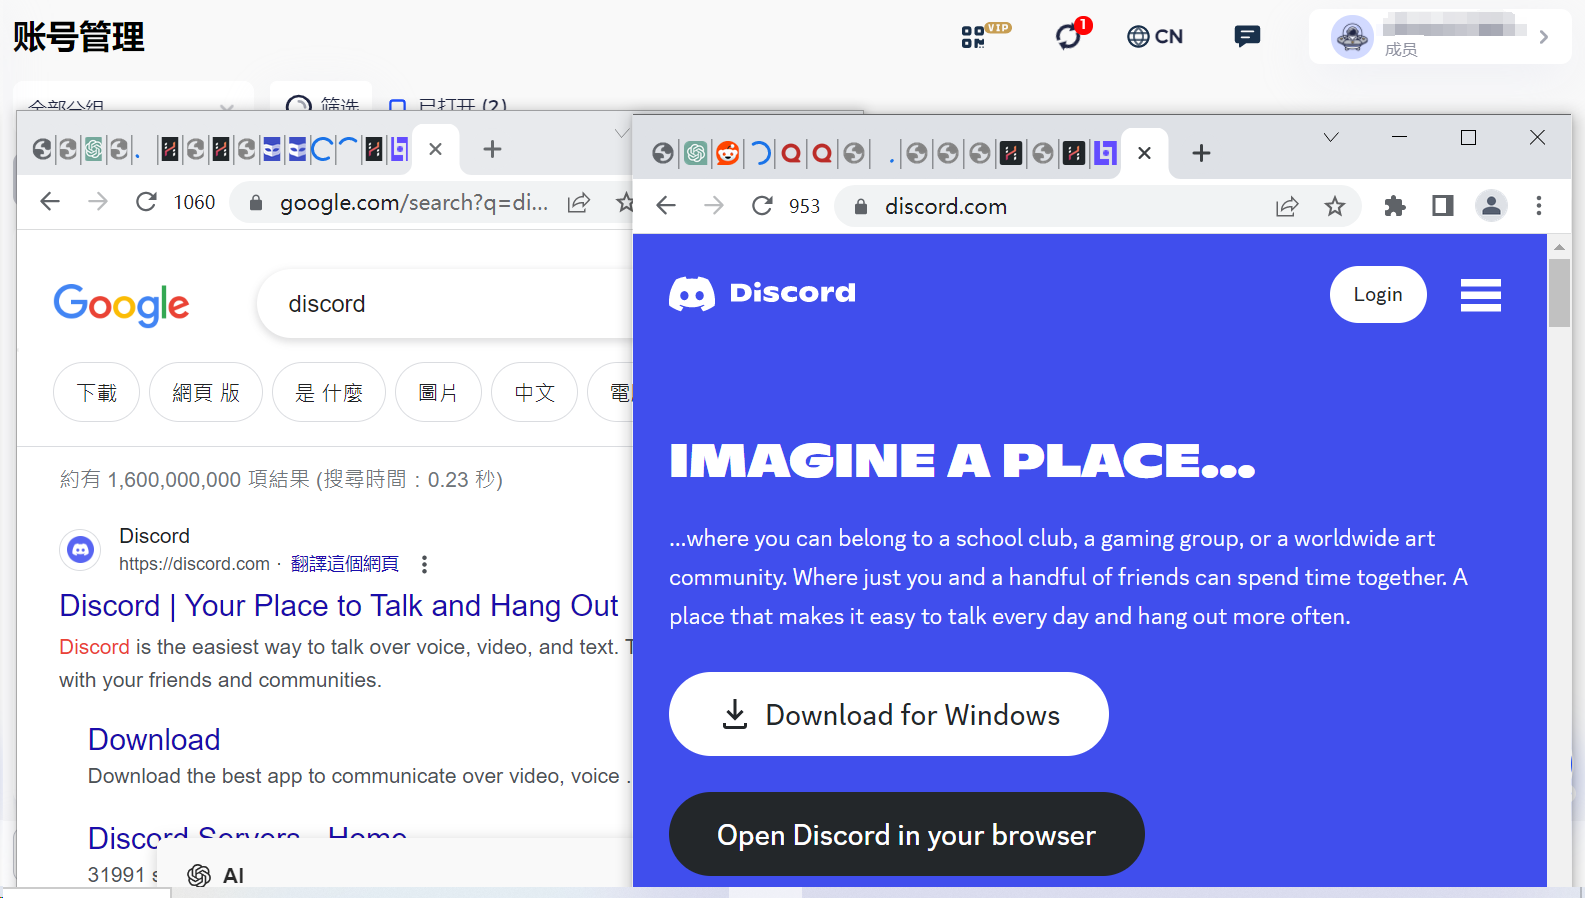Click the 账号管理 heading
This screenshot has width=1585, height=898.
pos(79,37)
